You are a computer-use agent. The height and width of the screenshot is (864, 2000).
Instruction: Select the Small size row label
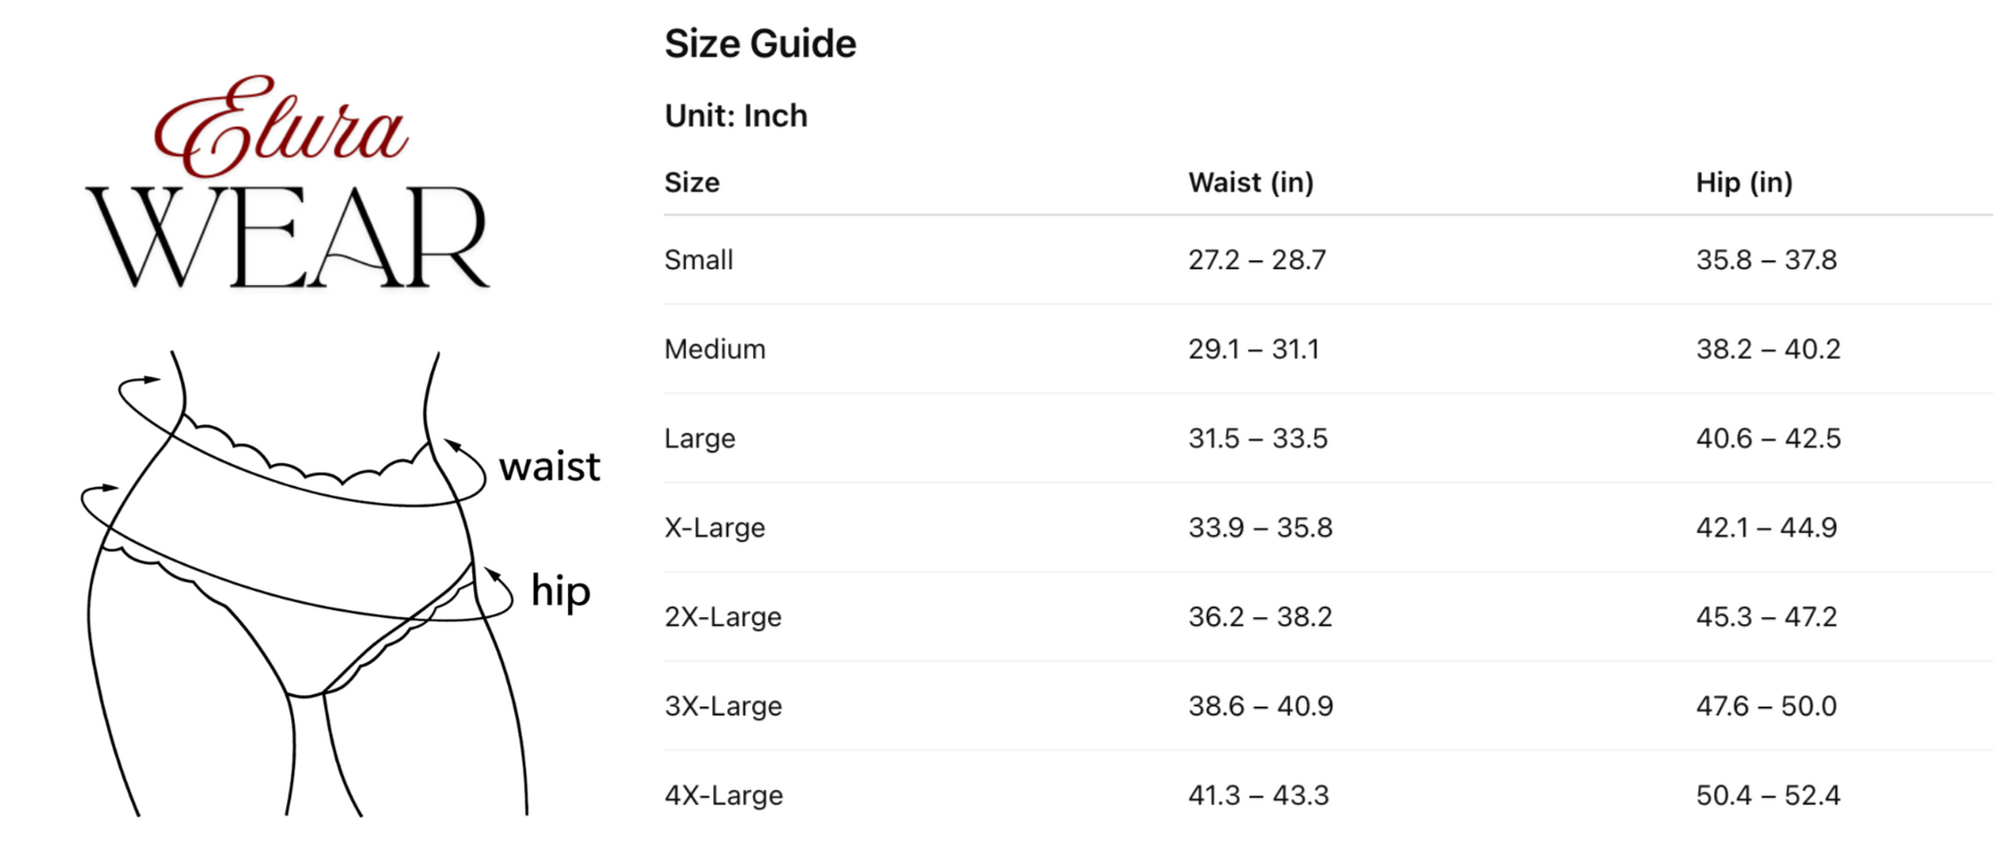point(699,260)
